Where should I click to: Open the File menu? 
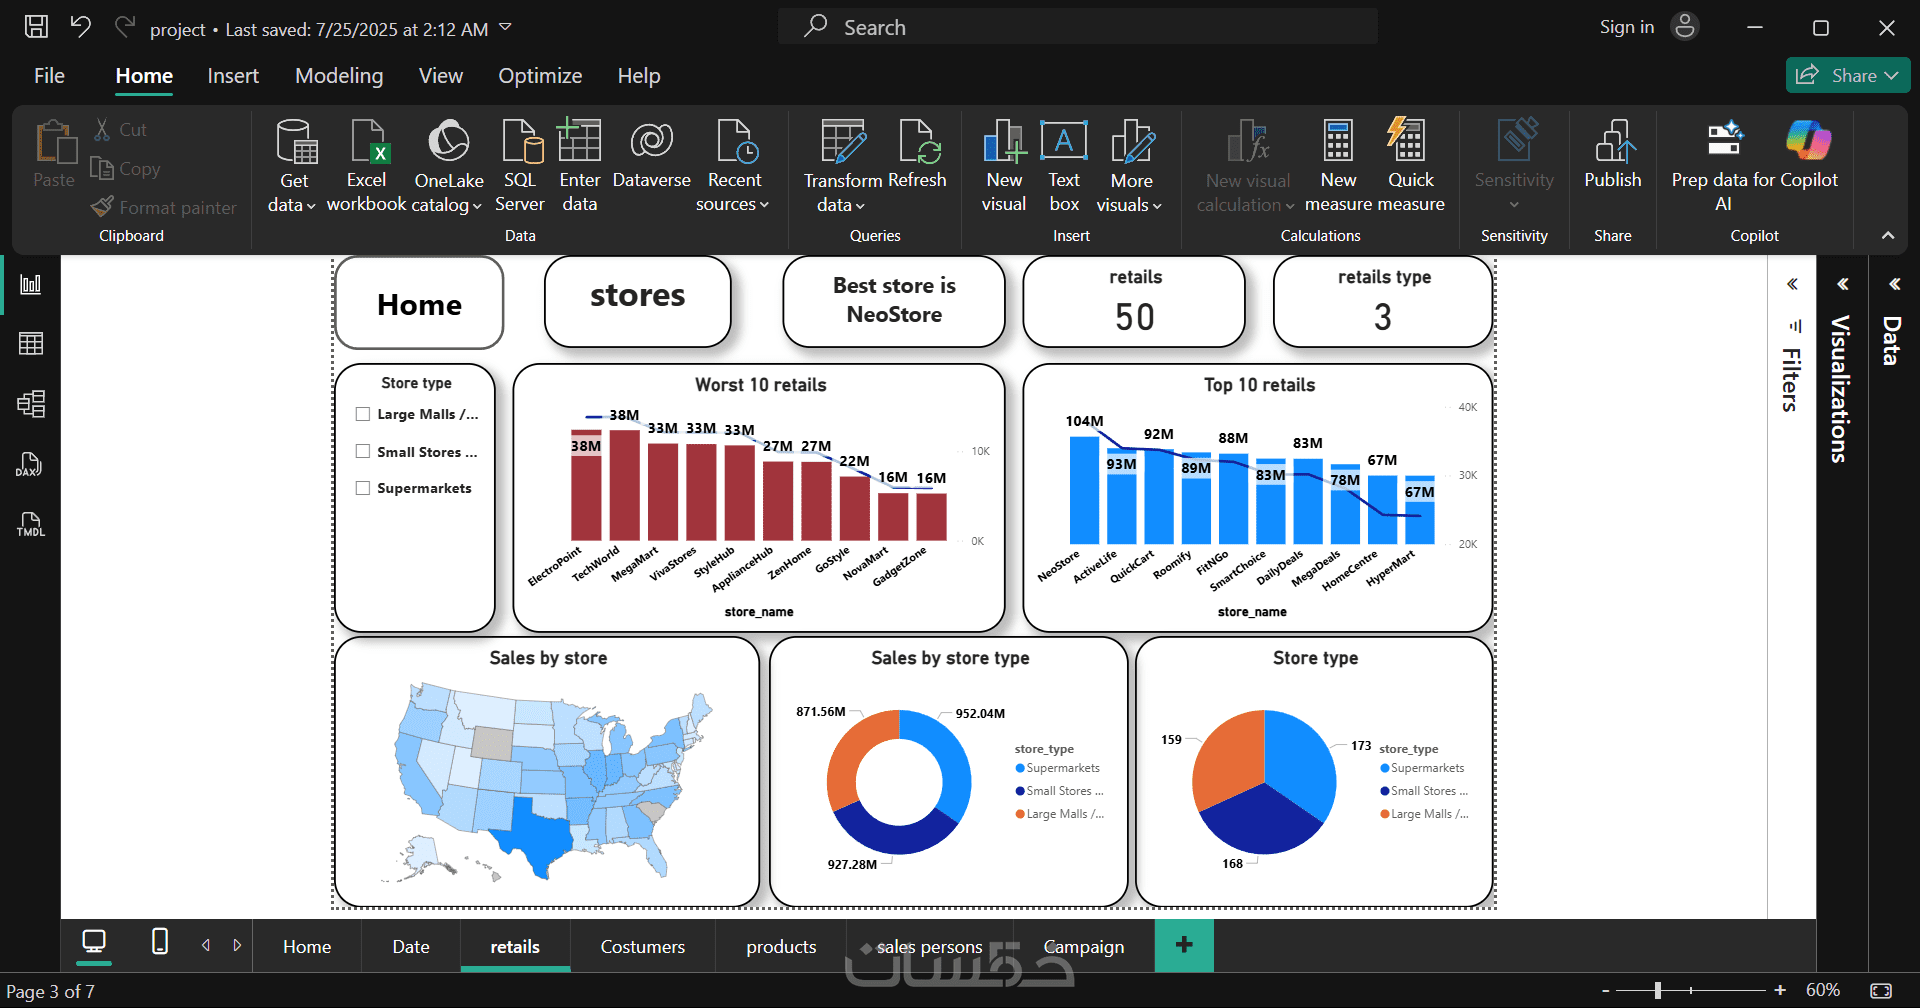coord(49,76)
